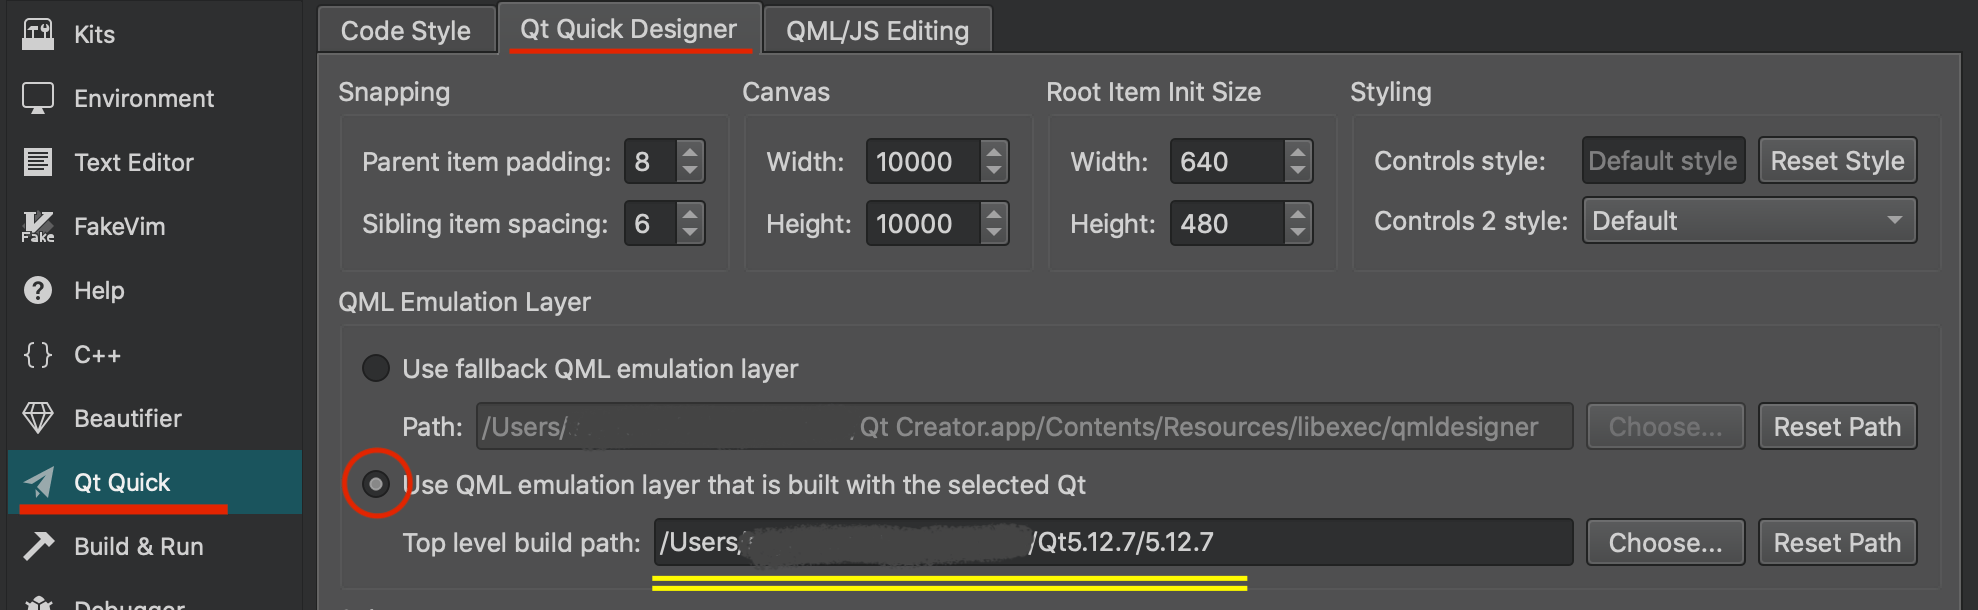The image size is (1978, 610).
Task: Open the Text Editor settings
Action: tap(134, 161)
